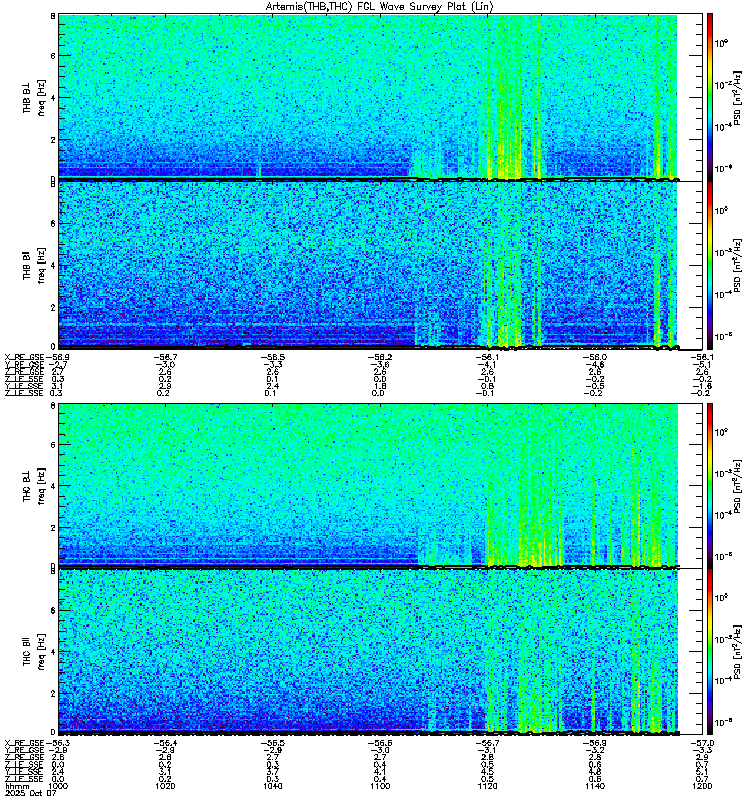Click the 'THB B⊥ freq [Hz]' axis label
The height and width of the screenshot is (800, 750).
34,97
